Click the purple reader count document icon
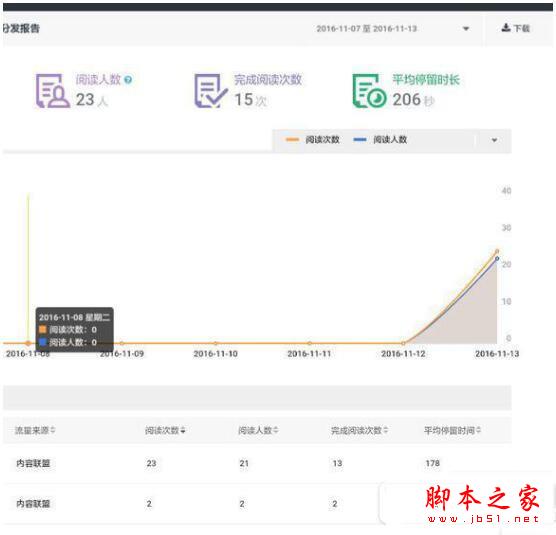Image resolution: width=556 pixels, height=535 pixels. point(52,90)
